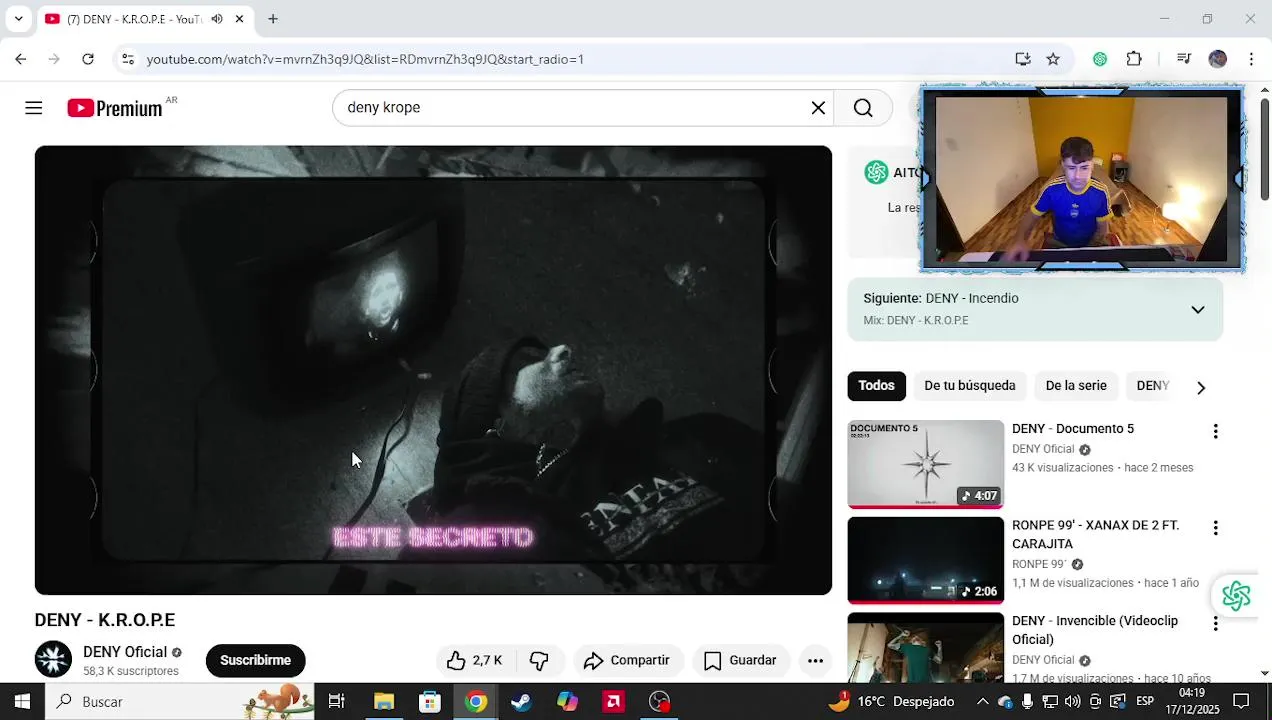Open the DENY Oficial channel name link

point(125,652)
